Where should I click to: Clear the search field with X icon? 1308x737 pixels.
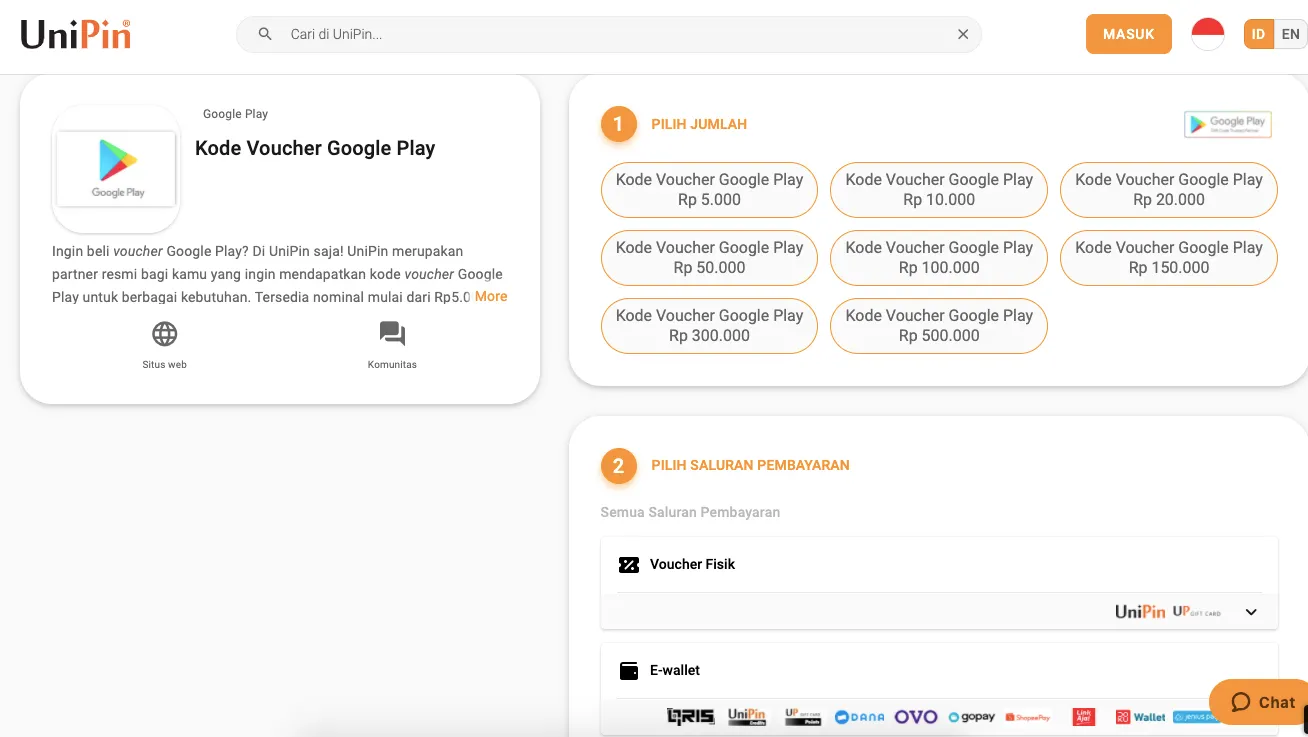coord(963,34)
